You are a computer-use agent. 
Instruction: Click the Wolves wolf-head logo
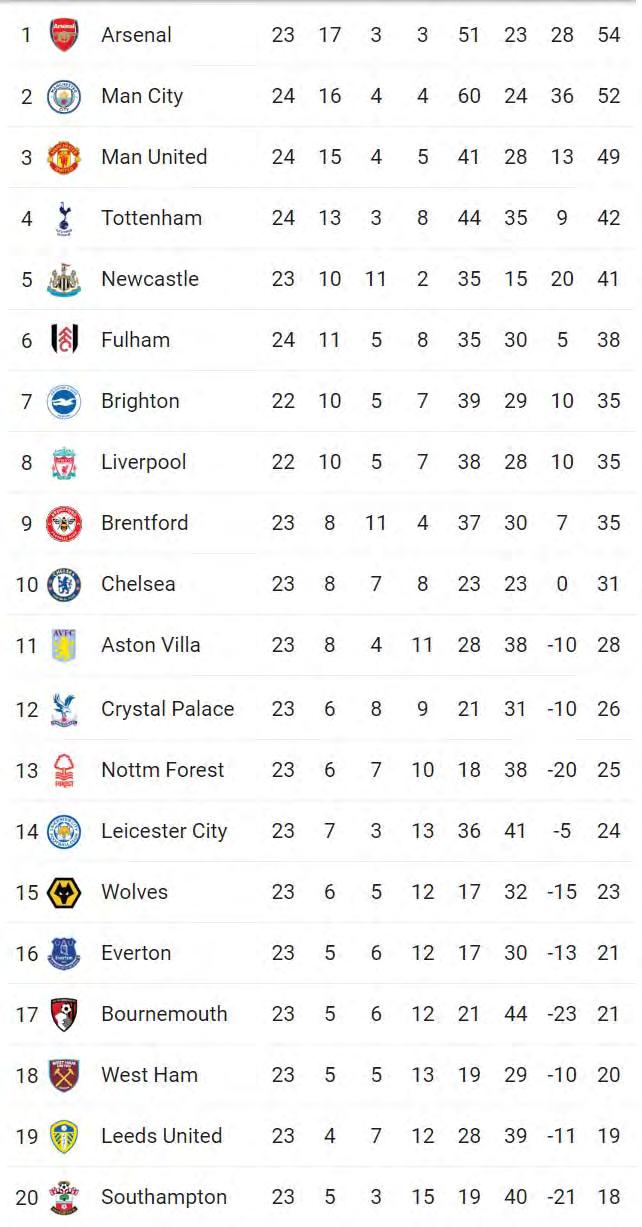click(x=64, y=892)
